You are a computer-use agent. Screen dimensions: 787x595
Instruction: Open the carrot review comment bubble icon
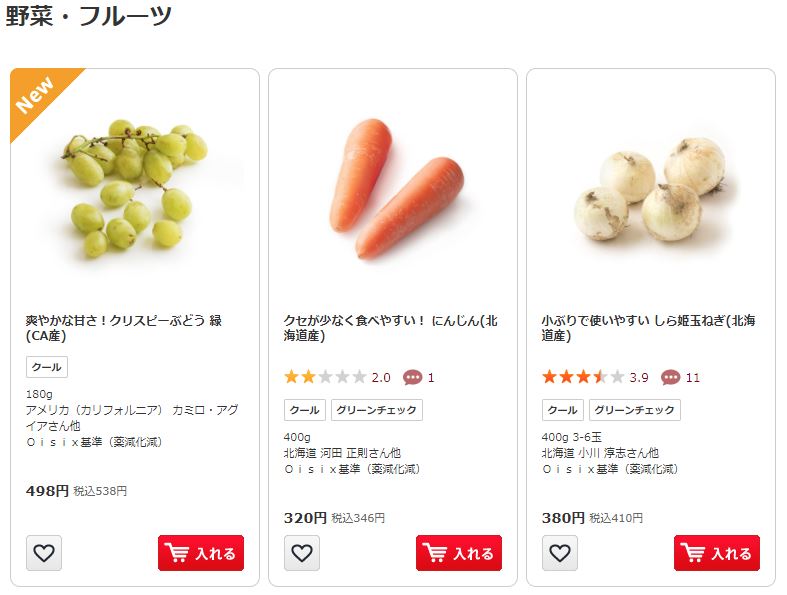coord(413,377)
